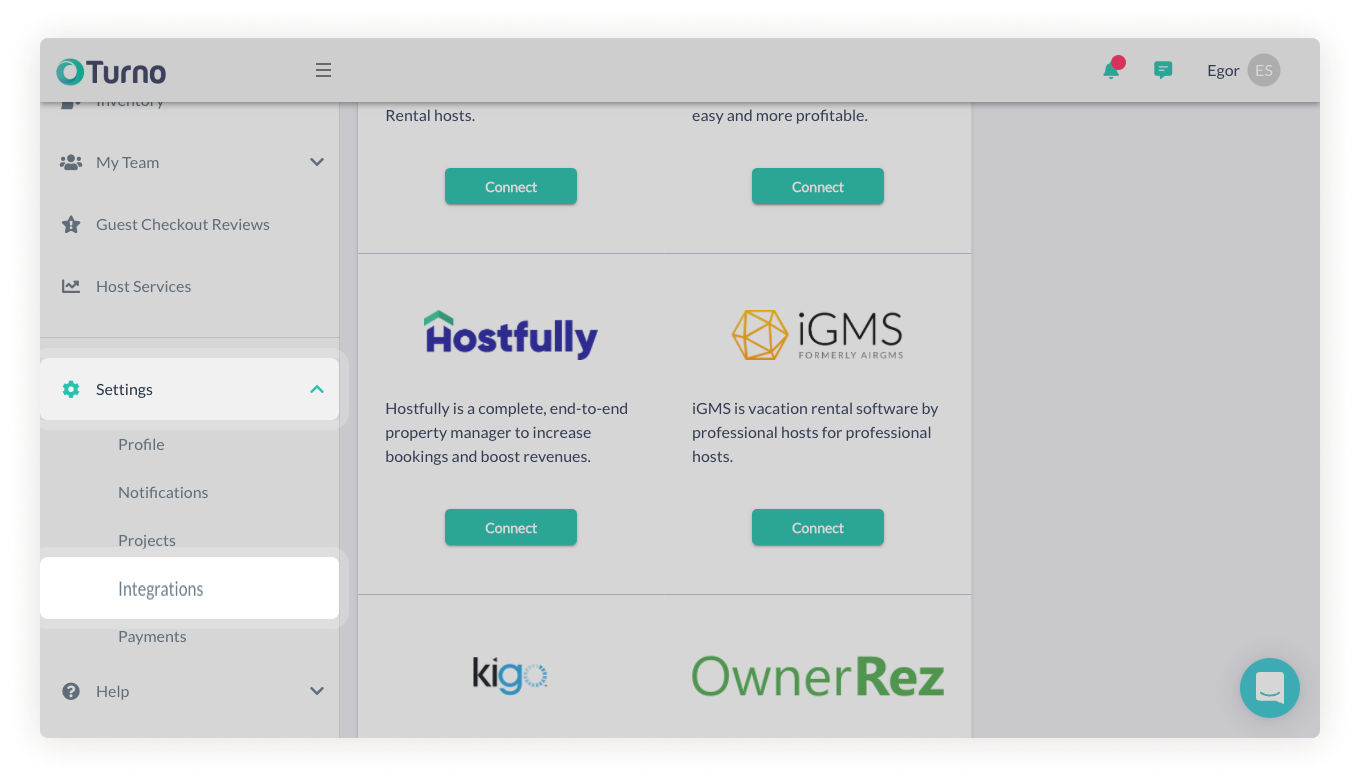The image size is (1360, 780).
Task: Click the My Team people icon
Action: 71,162
